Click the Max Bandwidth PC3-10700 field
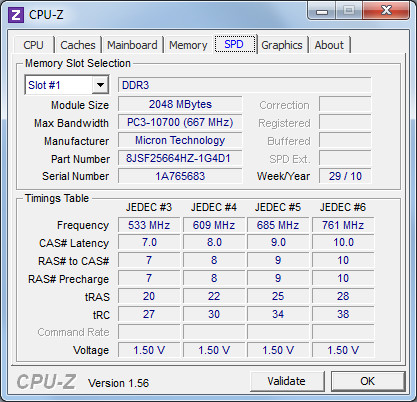This screenshot has width=417, height=402. point(180,122)
